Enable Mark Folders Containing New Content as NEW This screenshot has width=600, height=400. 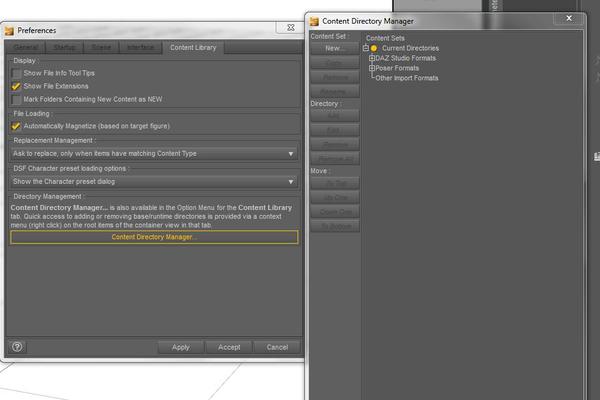click(x=16, y=100)
